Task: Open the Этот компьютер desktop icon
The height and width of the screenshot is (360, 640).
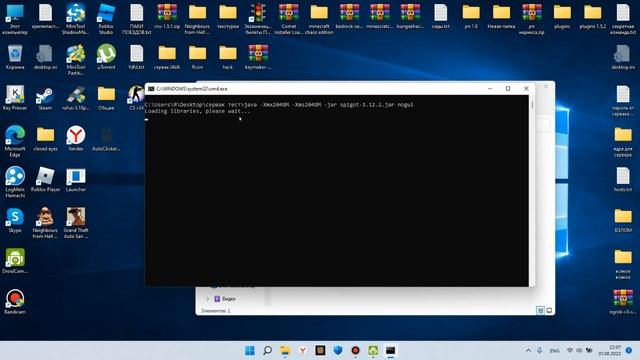Action: [15, 18]
